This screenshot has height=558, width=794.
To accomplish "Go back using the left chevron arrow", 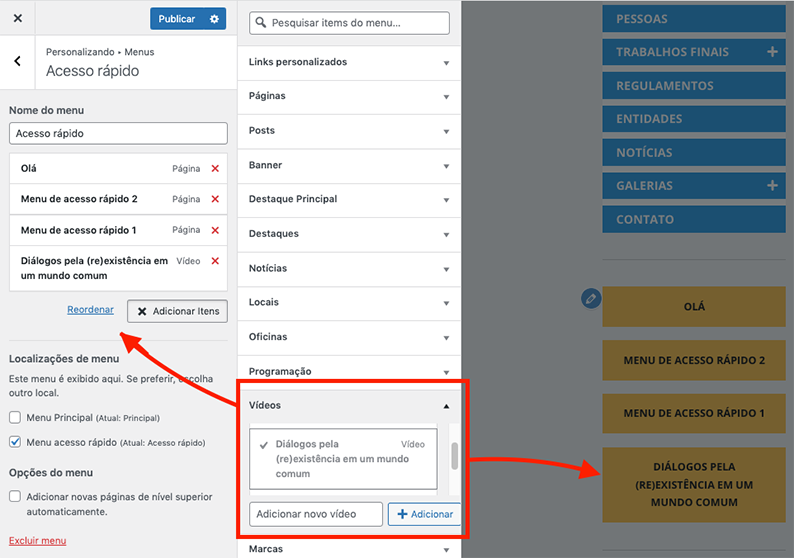I will coord(18,62).
